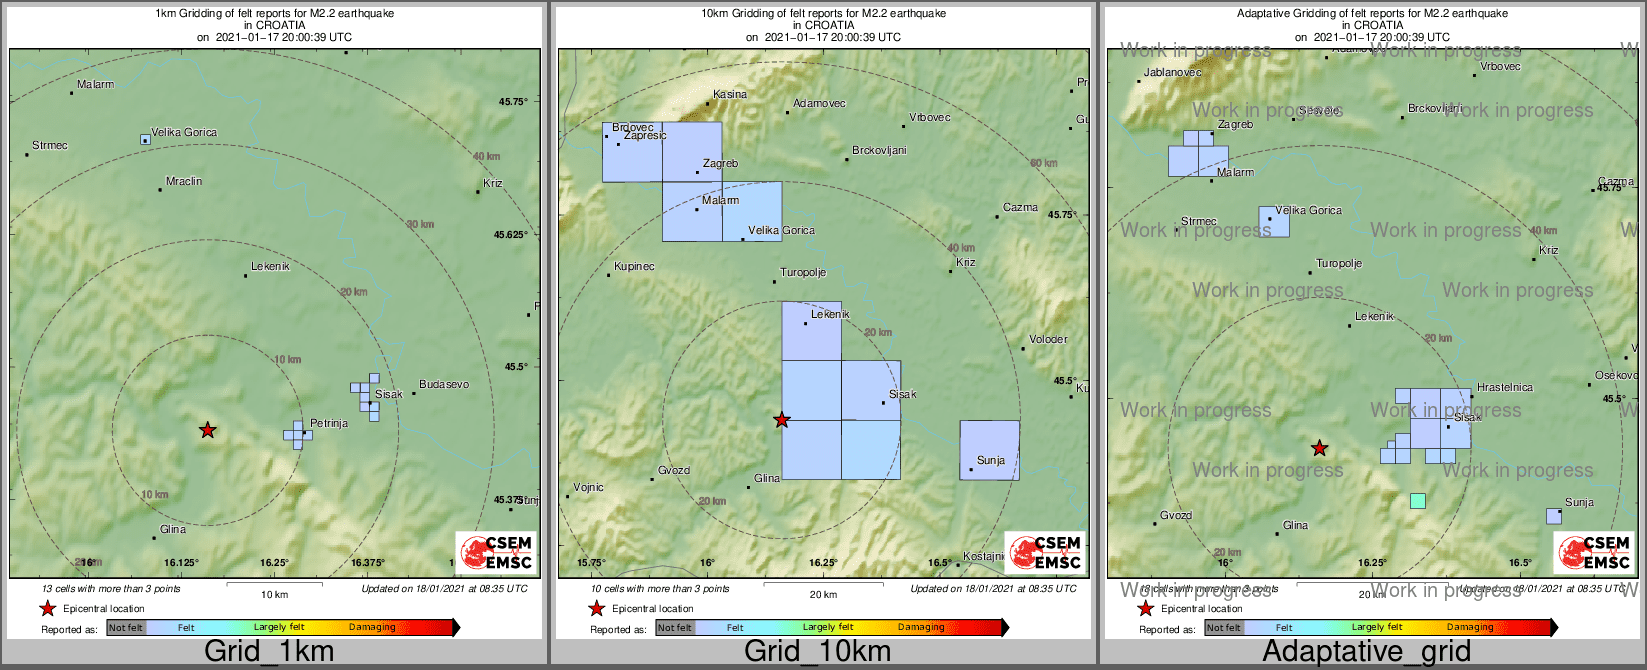Click the 'Felt' blue segment in Grid_10km legend
1647x670 pixels.
coord(735,628)
